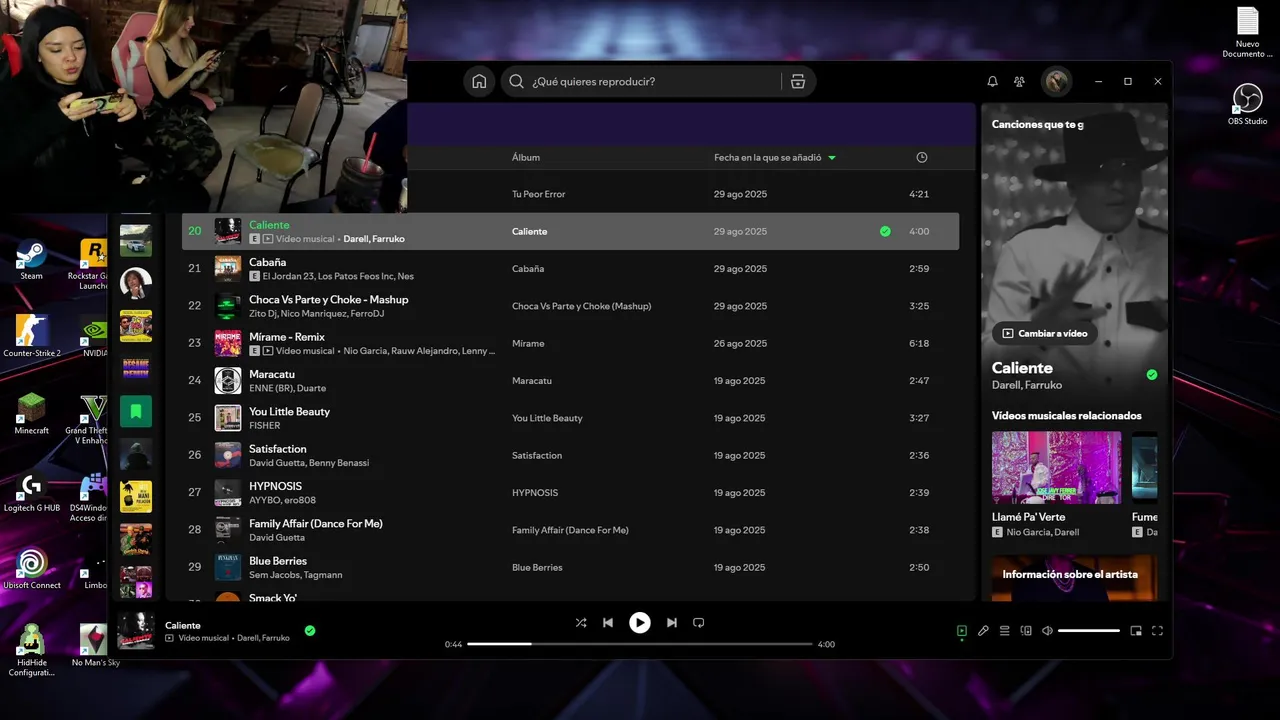Skip to next track
The width and height of the screenshot is (1280, 720).
click(x=672, y=623)
